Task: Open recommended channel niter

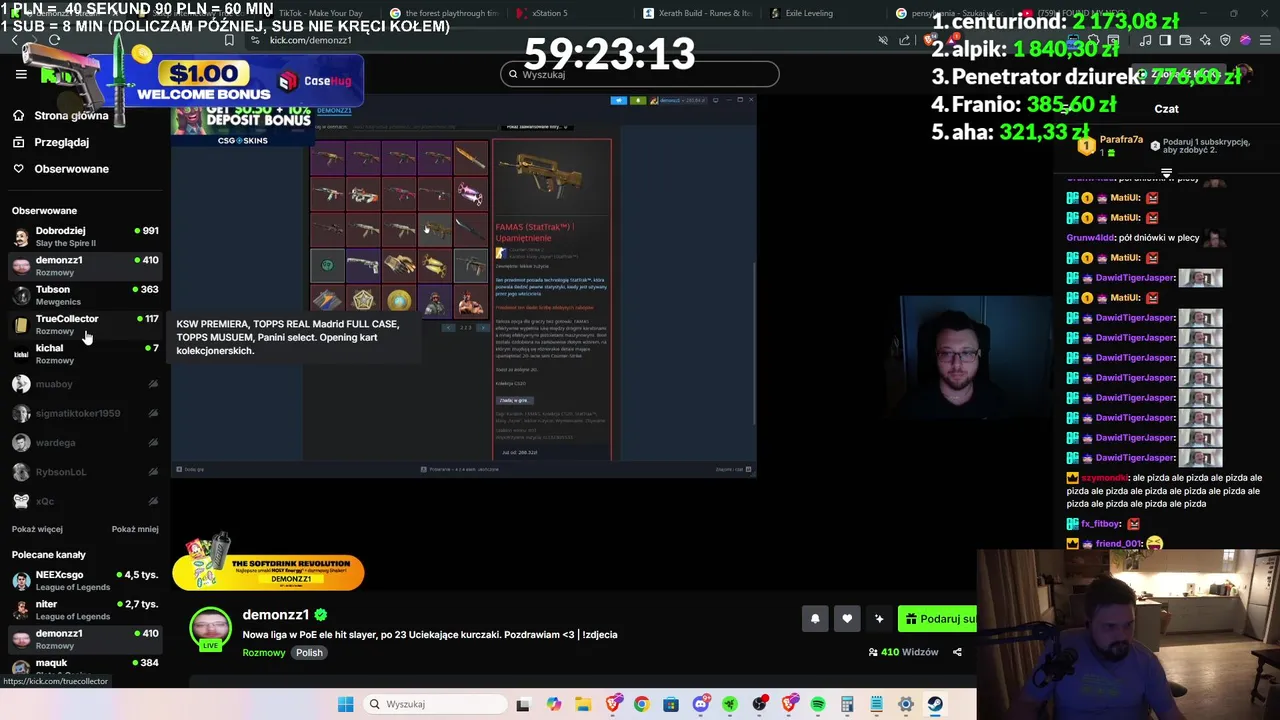Action: coord(85,610)
